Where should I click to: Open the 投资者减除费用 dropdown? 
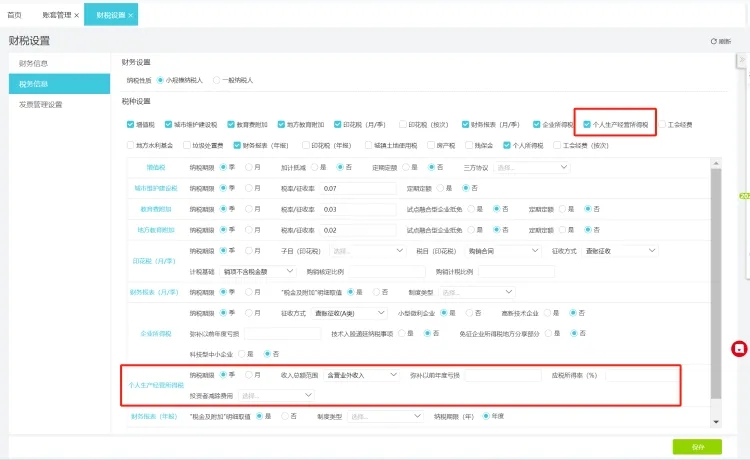click(277, 395)
